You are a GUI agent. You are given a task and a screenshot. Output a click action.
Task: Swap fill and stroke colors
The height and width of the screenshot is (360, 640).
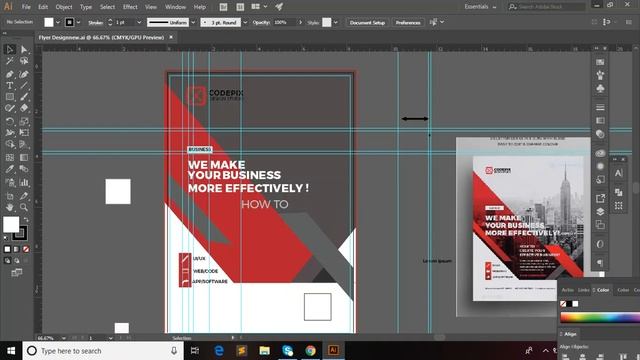(26, 220)
